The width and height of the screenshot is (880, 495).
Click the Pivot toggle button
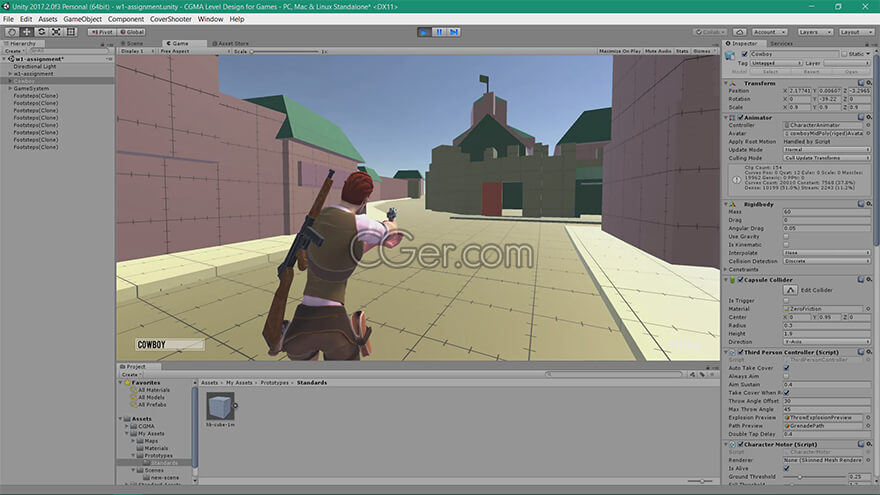coord(102,32)
